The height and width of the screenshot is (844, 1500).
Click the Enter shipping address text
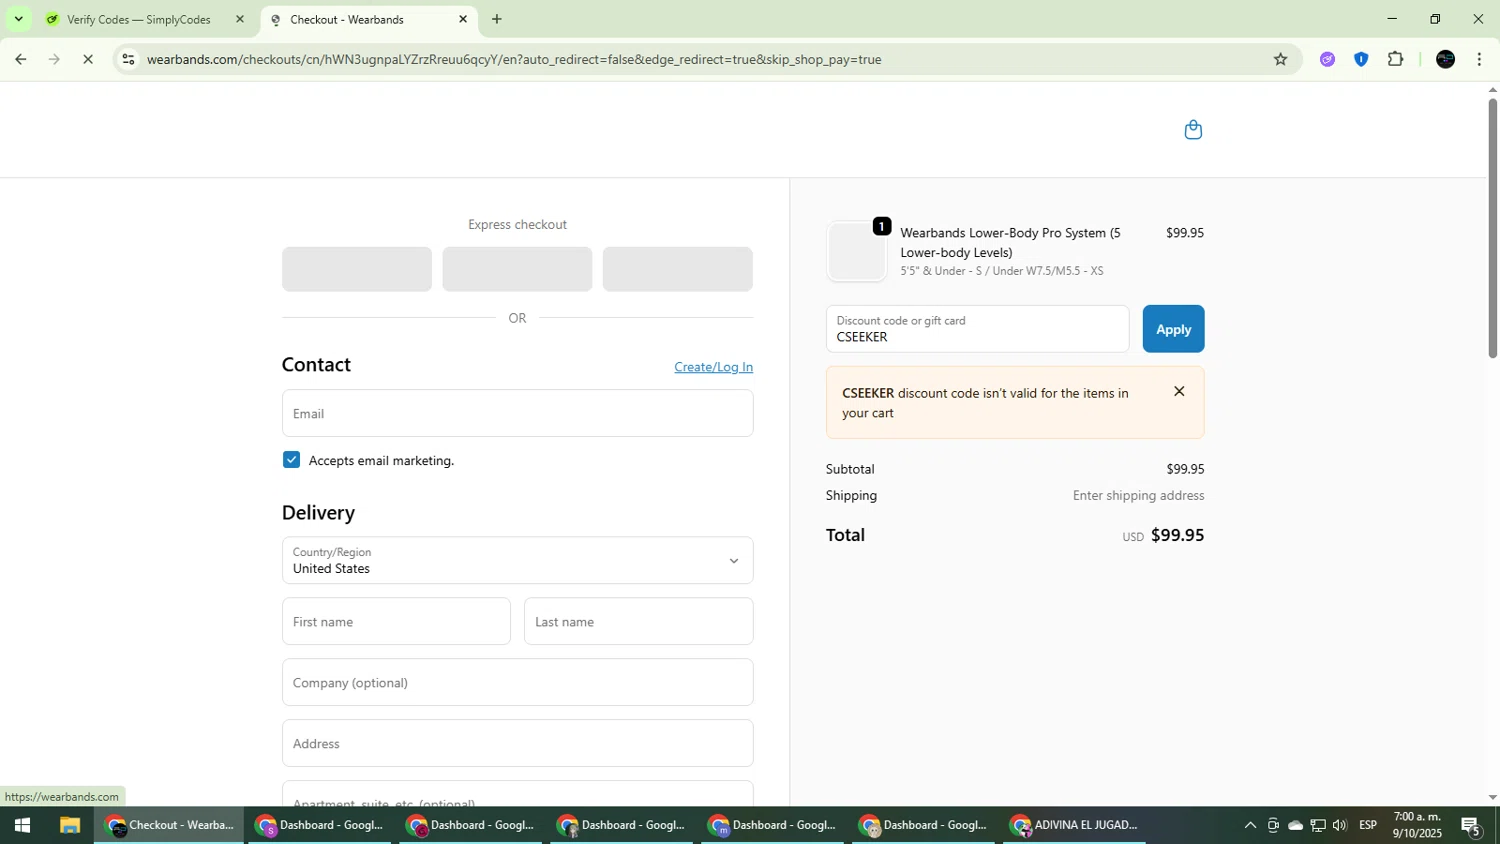coord(1138,495)
